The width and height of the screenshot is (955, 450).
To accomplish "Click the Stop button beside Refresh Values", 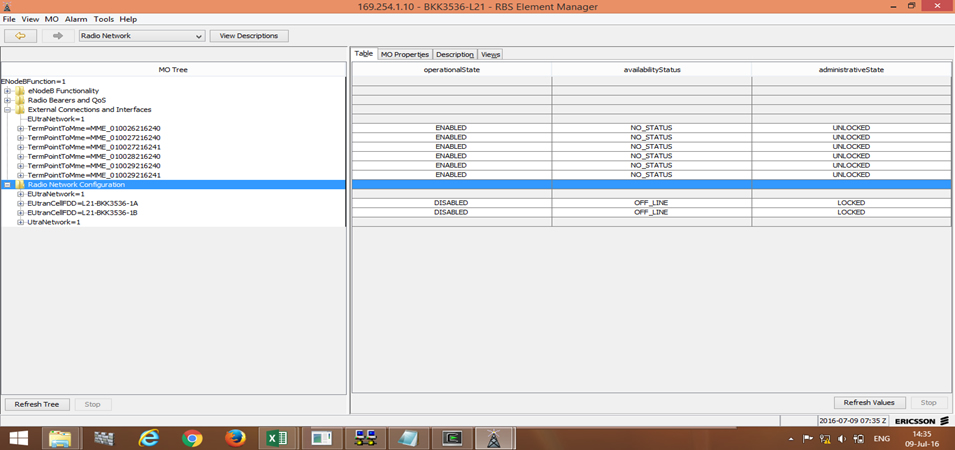I will click(x=929, y=403).
